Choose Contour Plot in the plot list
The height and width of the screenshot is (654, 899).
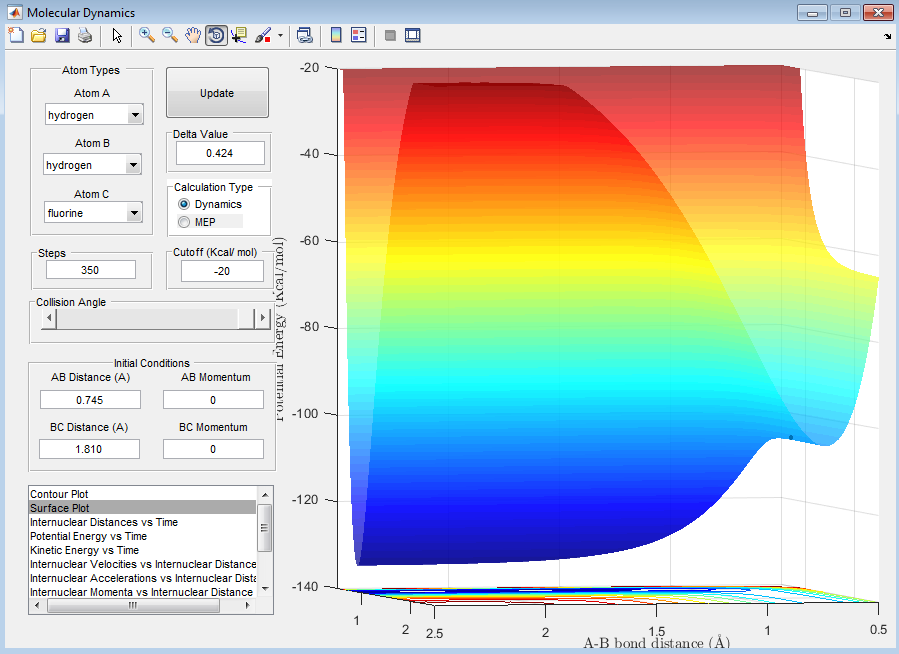pyautogui.click(x=59, y=494)
